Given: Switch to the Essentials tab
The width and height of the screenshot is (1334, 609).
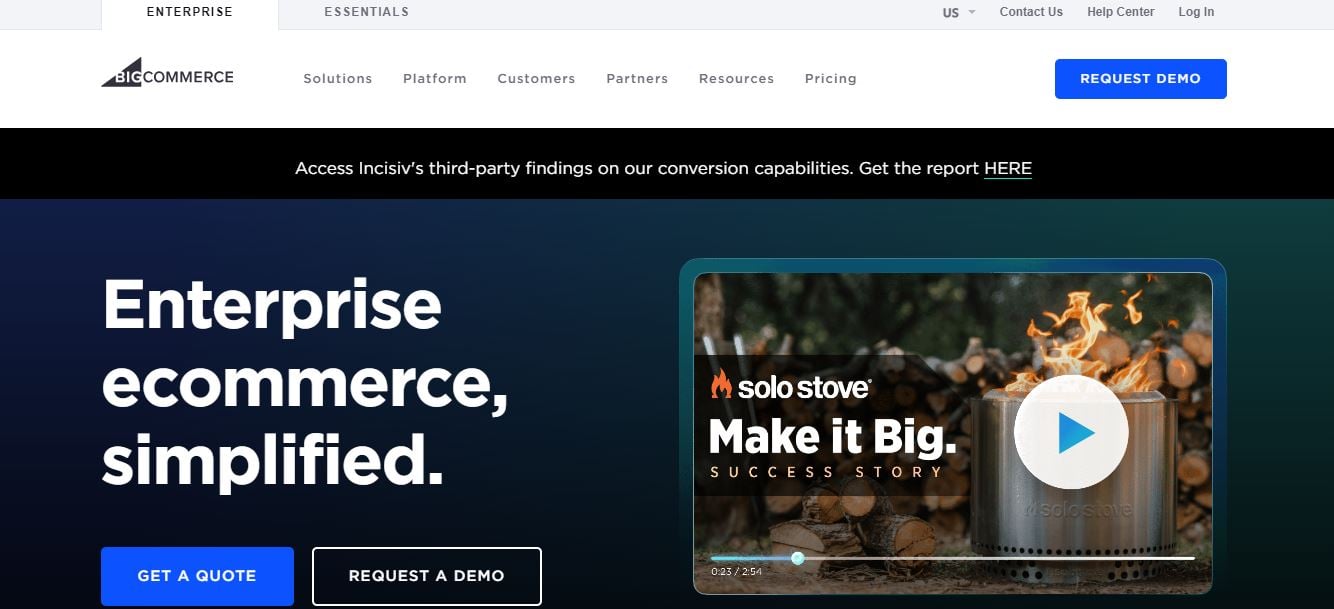Looking at the screenshot, I should (366, 12).
